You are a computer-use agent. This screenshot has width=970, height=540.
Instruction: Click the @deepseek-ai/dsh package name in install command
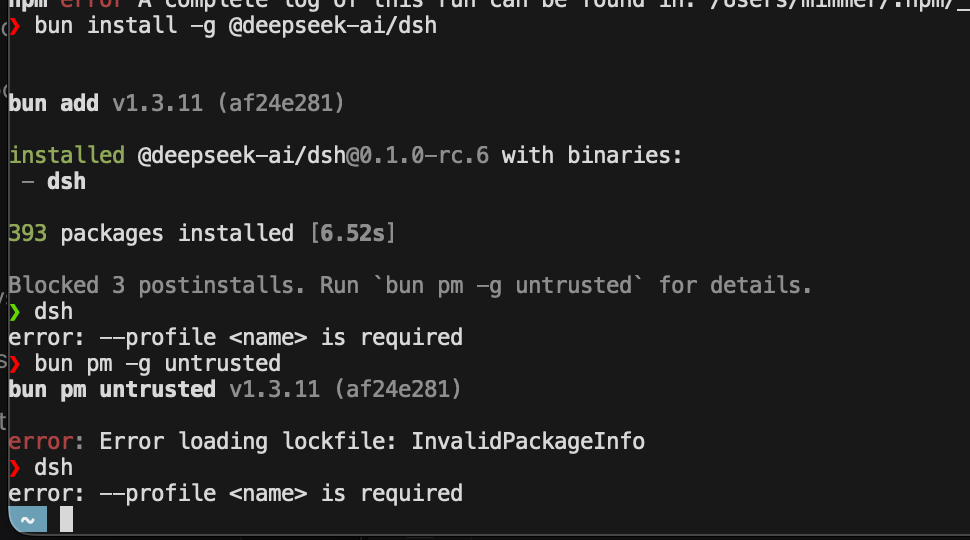(333, 27)
